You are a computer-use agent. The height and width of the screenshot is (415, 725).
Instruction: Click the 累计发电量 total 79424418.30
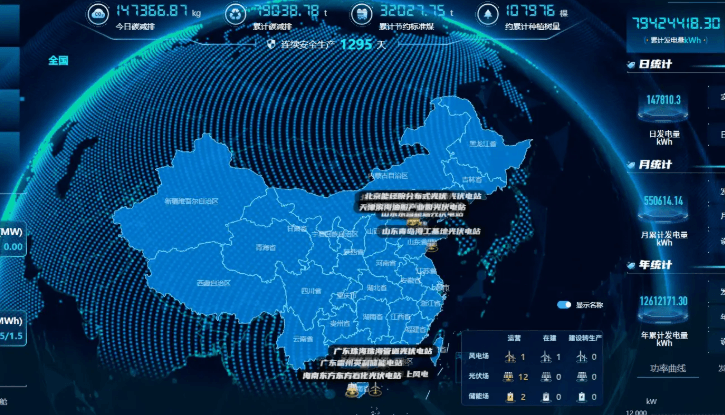[676, 23]
